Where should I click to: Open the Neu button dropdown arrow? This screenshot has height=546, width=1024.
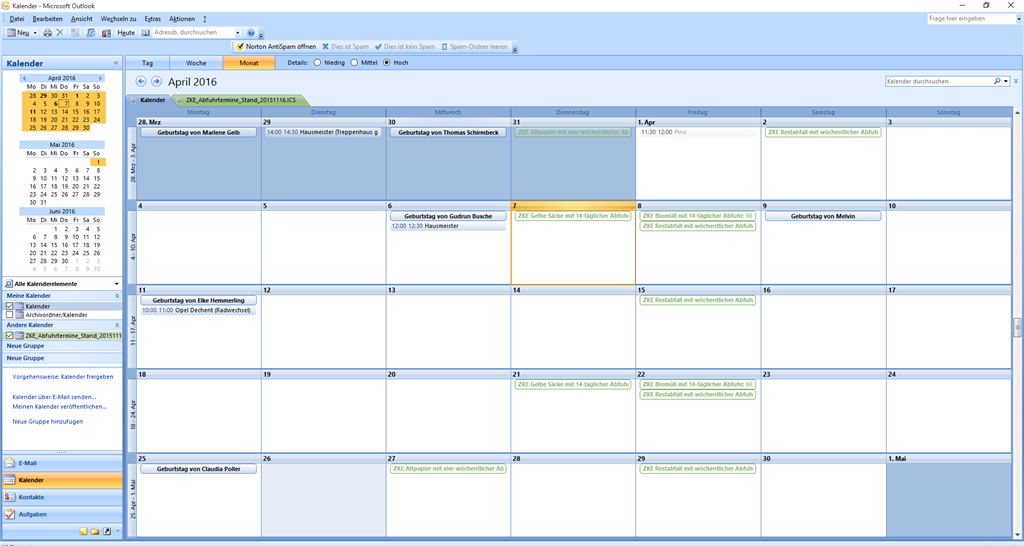tap(35, 33)
